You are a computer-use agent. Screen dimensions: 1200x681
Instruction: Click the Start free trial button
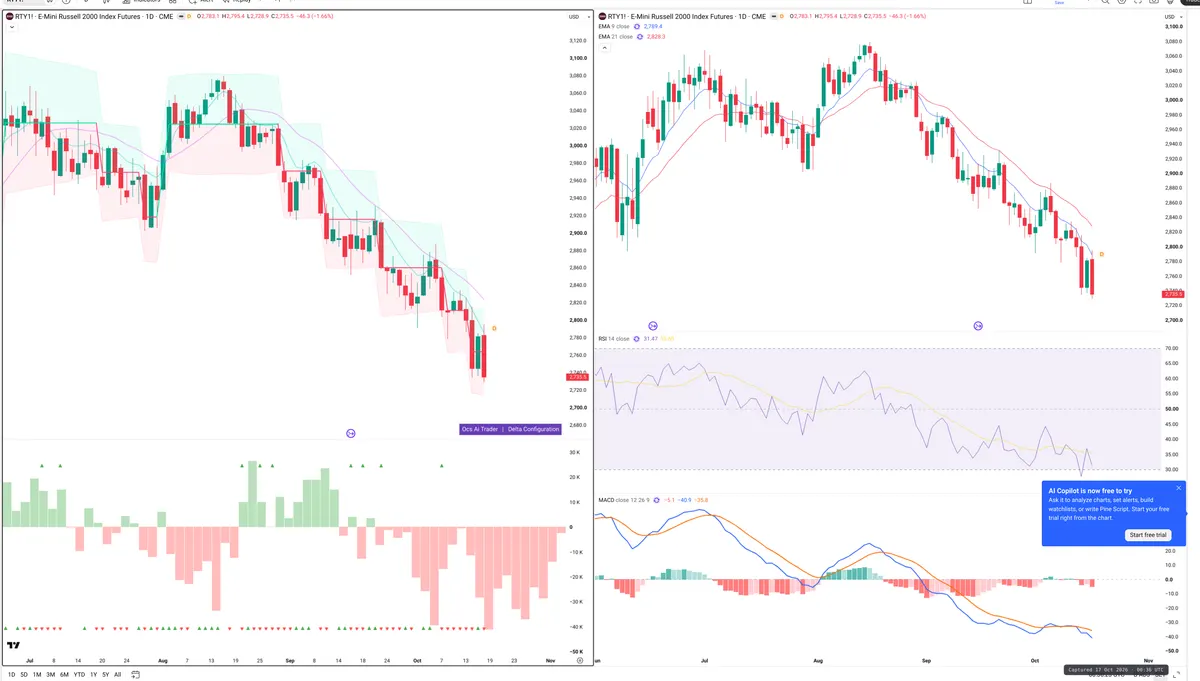(1148, 535)
